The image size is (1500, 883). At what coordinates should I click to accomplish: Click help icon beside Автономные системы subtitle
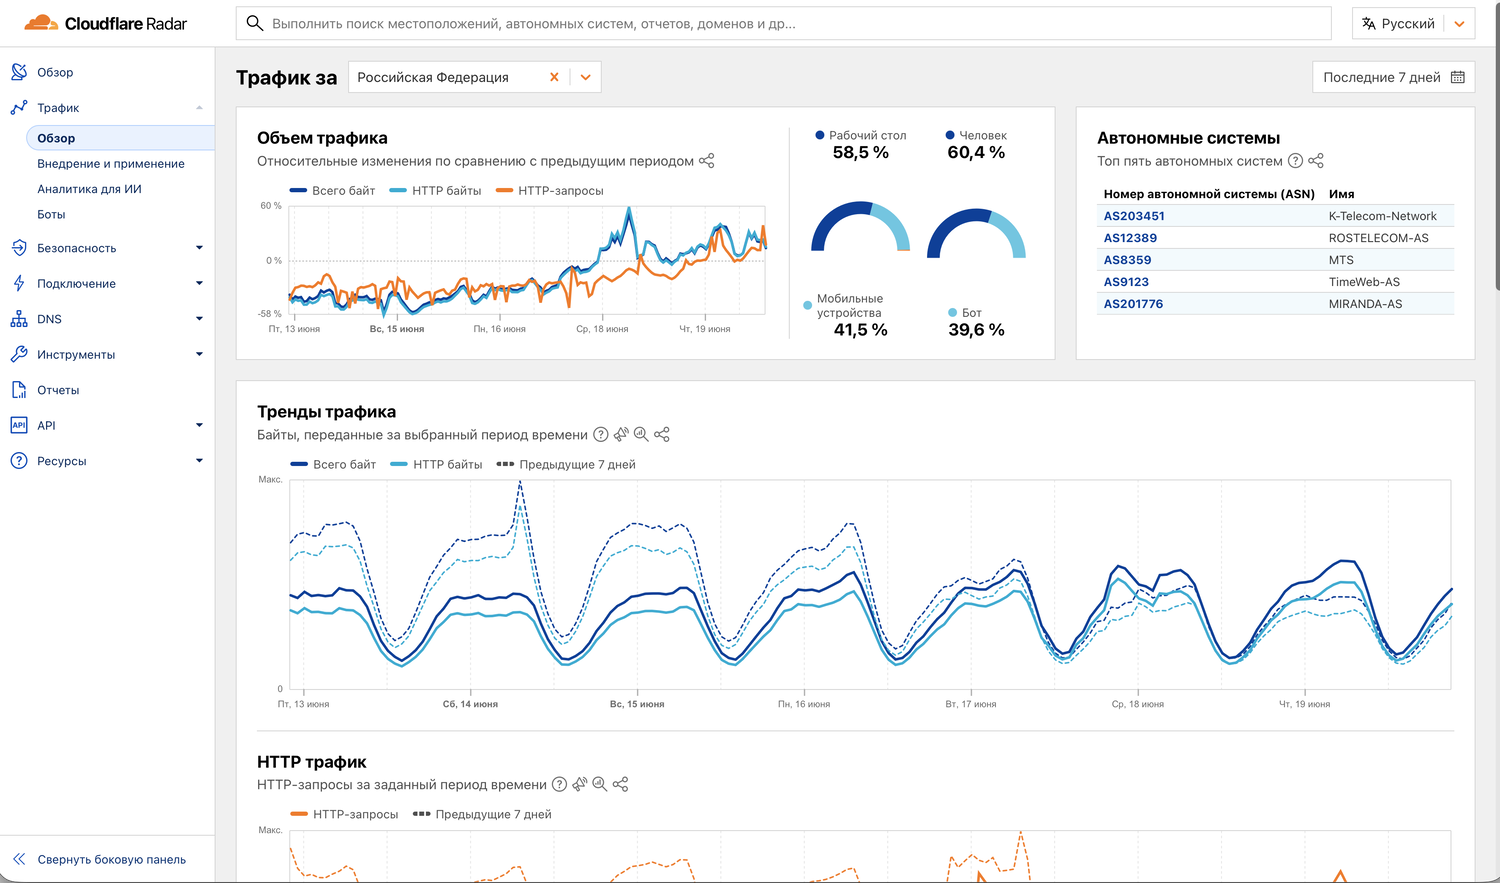pos(1295,161)
